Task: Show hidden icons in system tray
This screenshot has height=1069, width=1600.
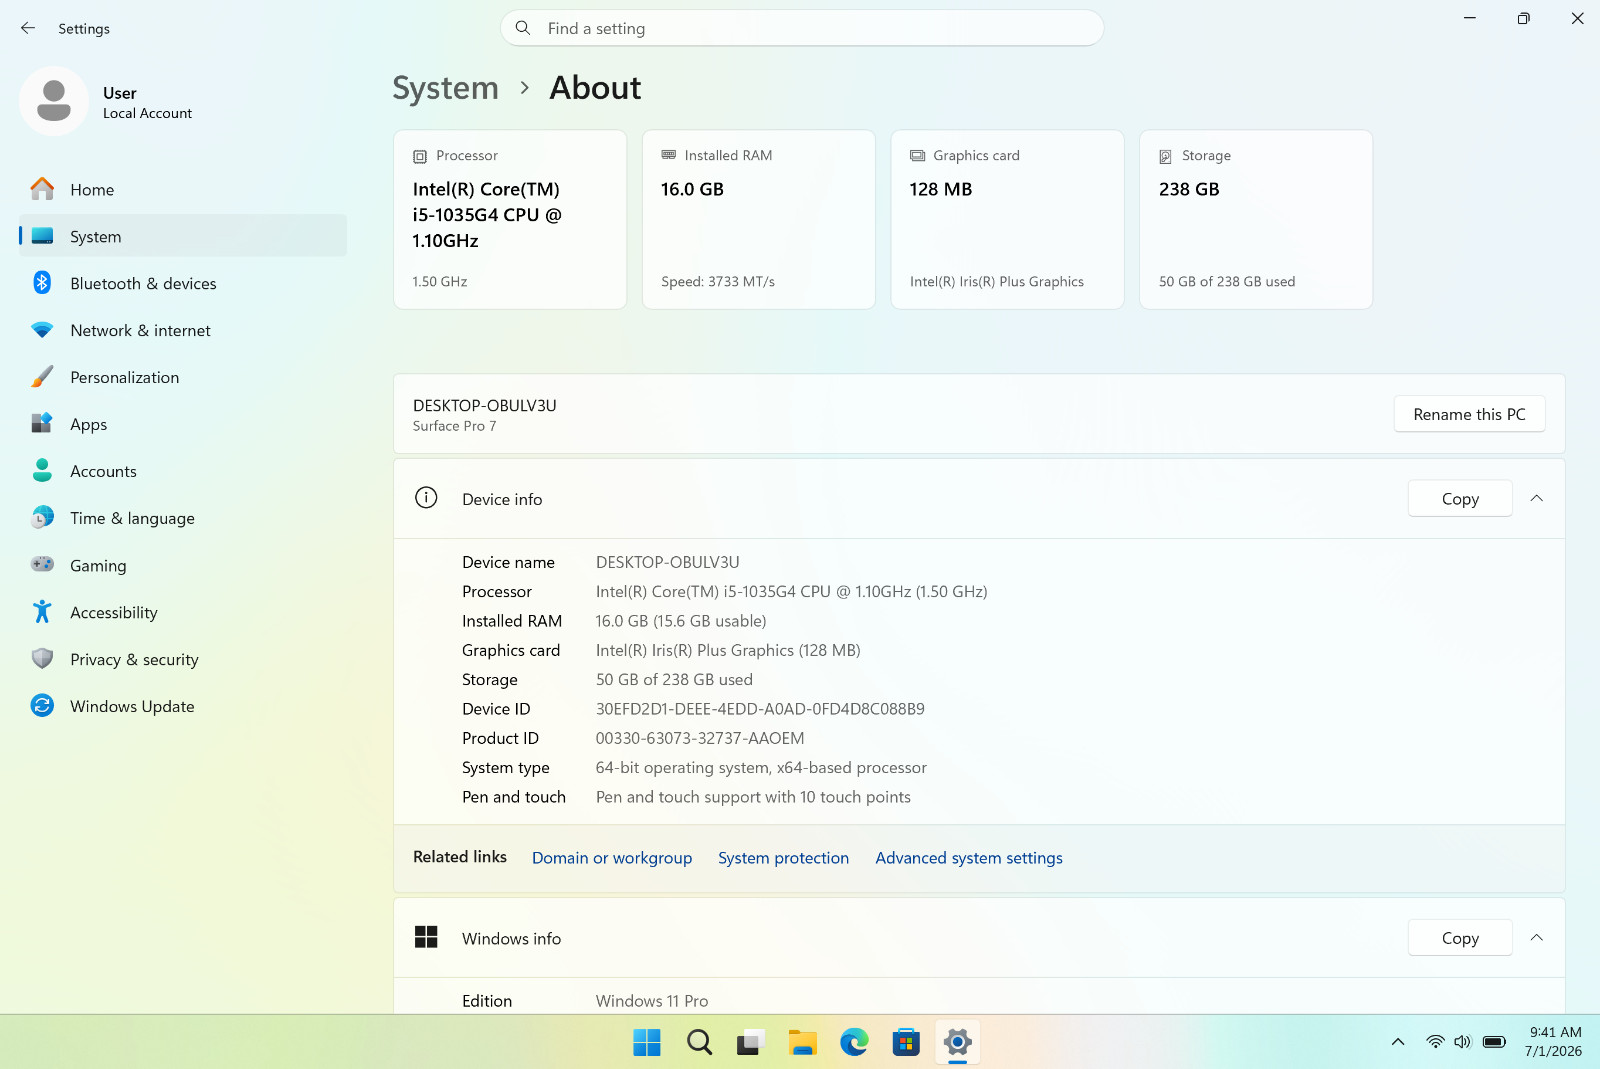Action: pyautogui.click(x=1398, y=1042)
